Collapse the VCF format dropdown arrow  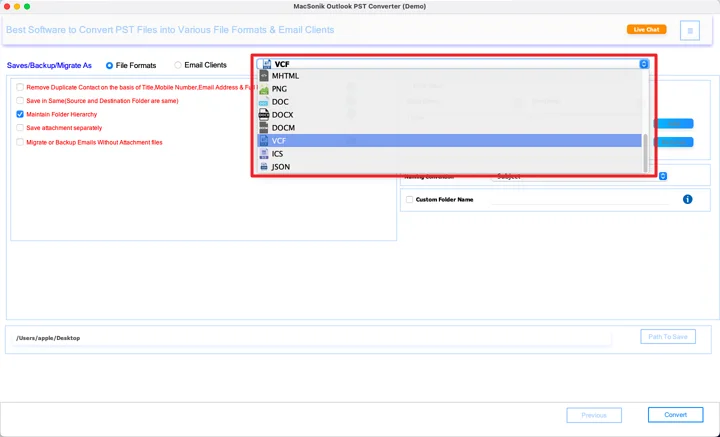(644, 64)
